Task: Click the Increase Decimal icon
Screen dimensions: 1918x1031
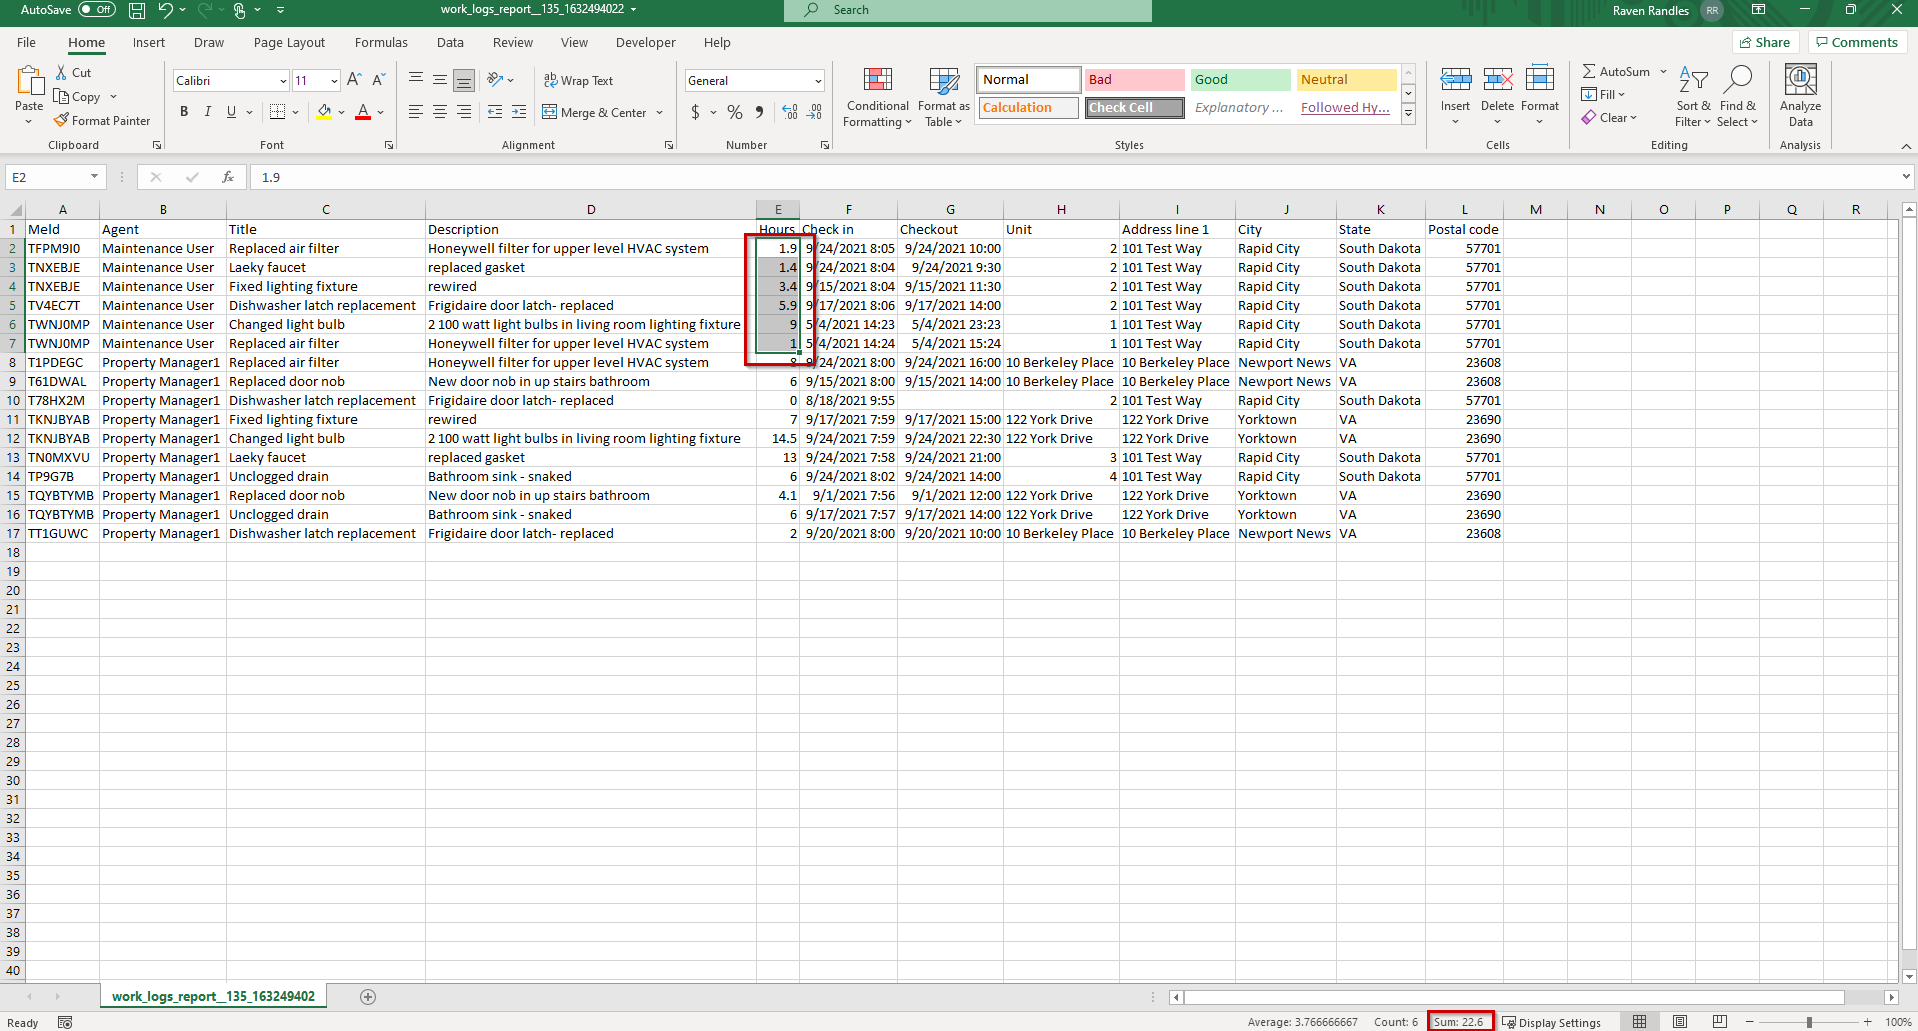Action: [x=790, y=112]
